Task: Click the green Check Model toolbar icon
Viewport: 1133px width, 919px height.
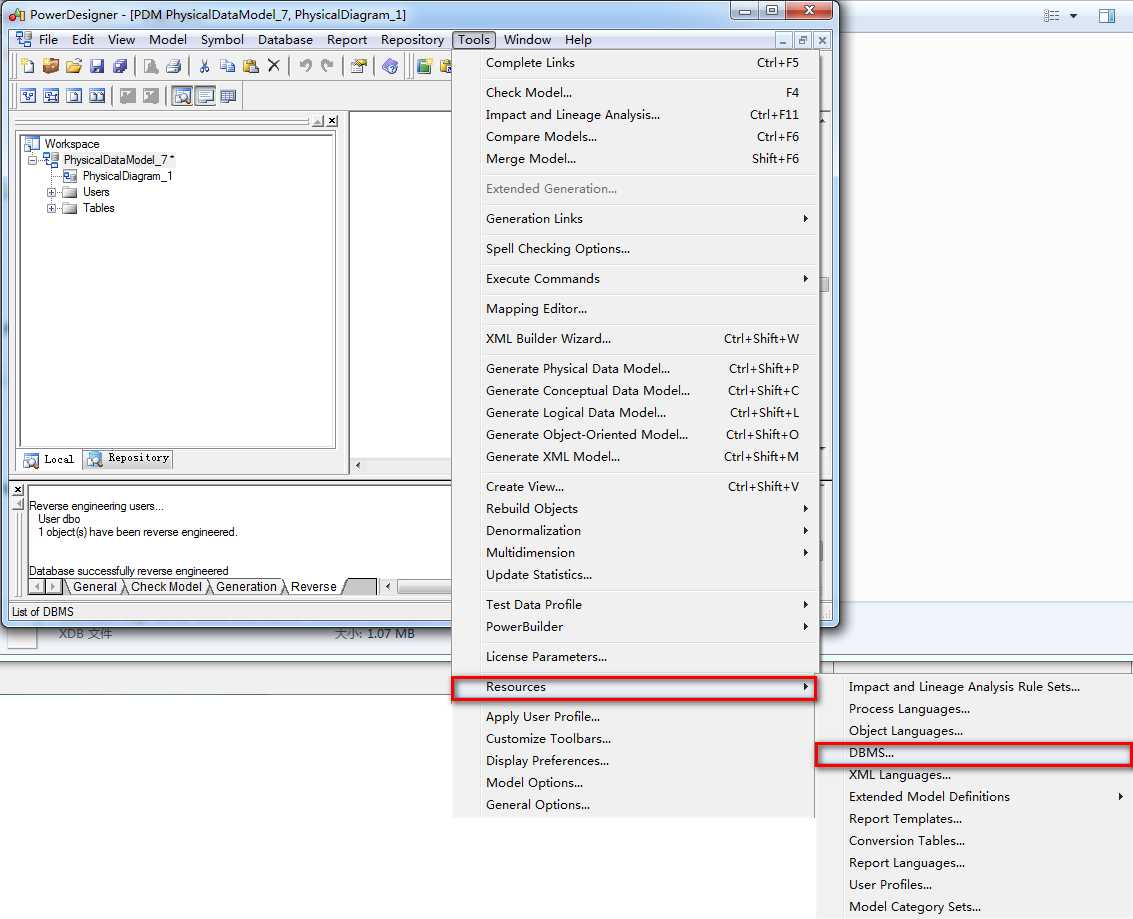Action: [424, 66]
